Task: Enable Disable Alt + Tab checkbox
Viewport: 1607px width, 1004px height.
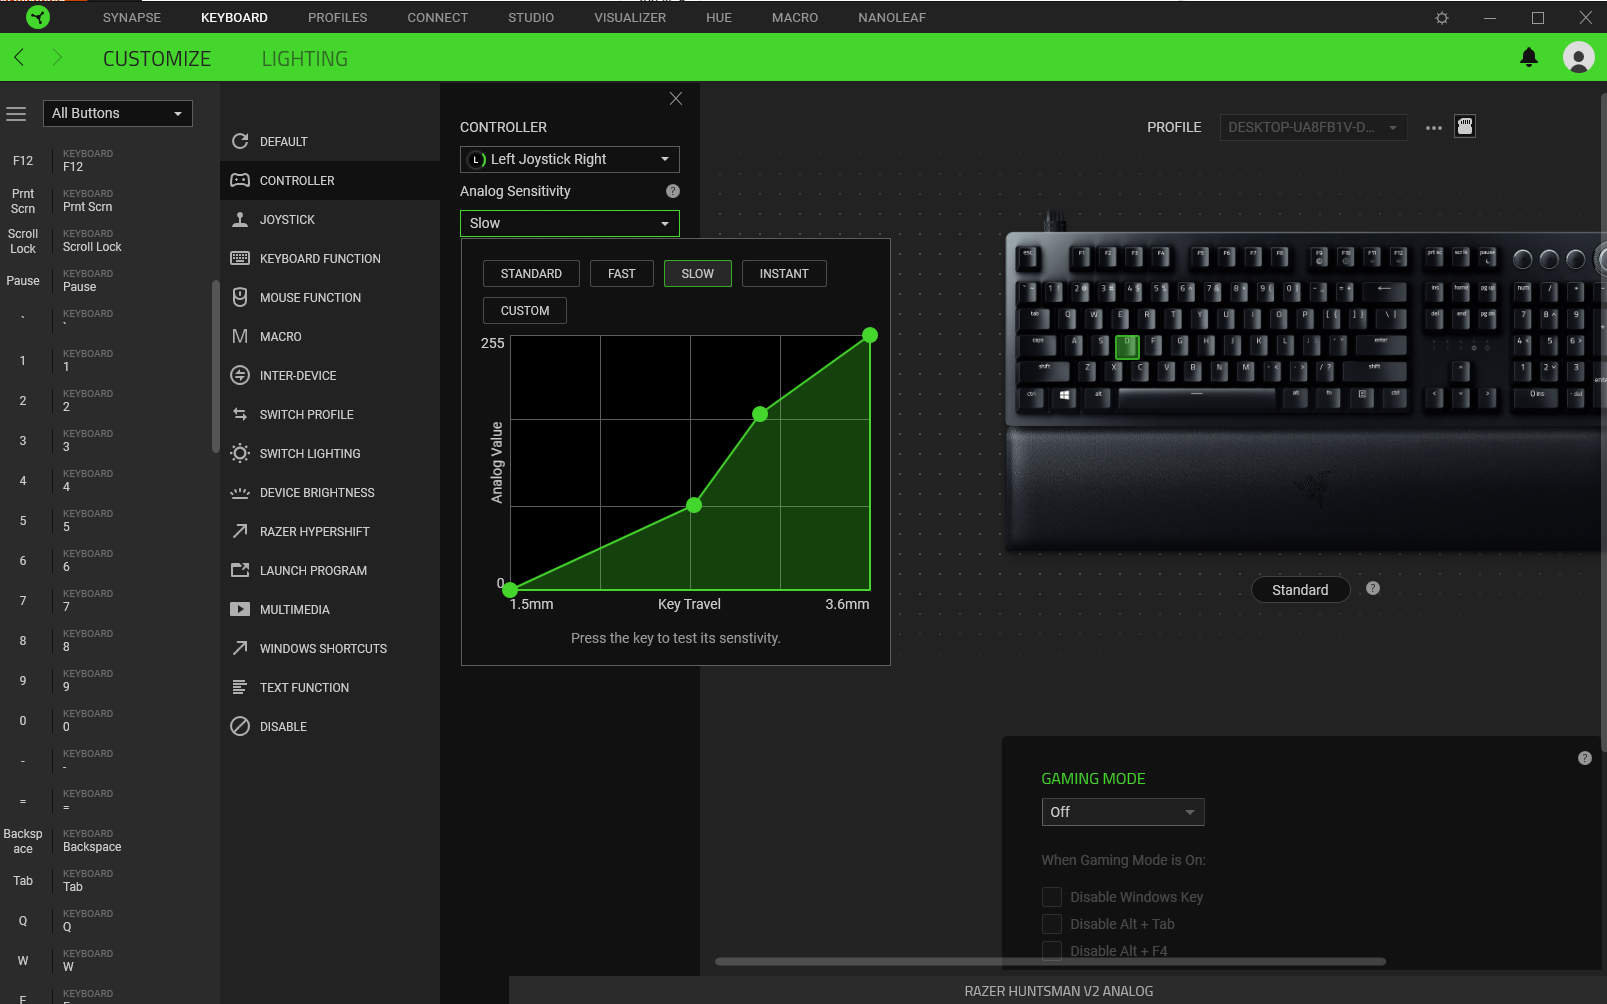Action: [1052, 924]
